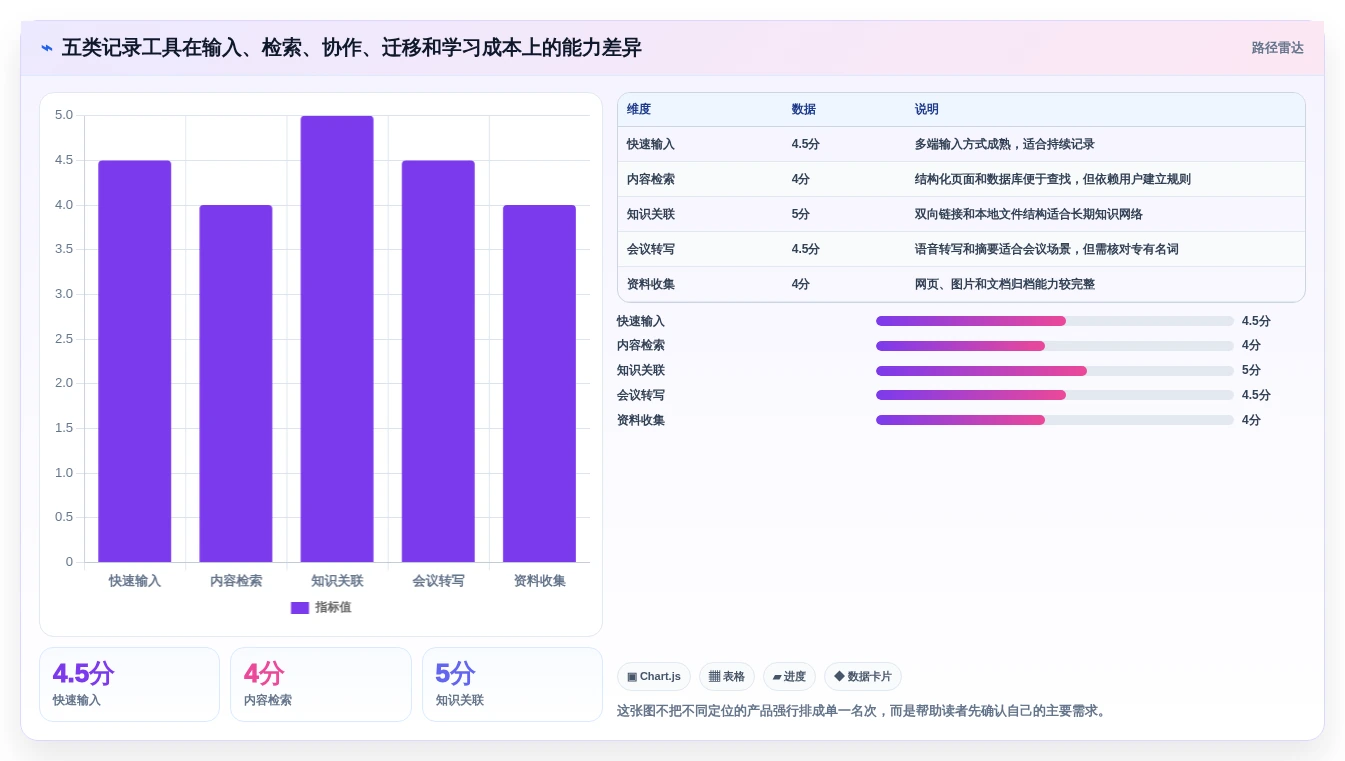
Task: Click the 2.5 y-axis tick label
Action: pyautogui.click(x=64, y=339)
